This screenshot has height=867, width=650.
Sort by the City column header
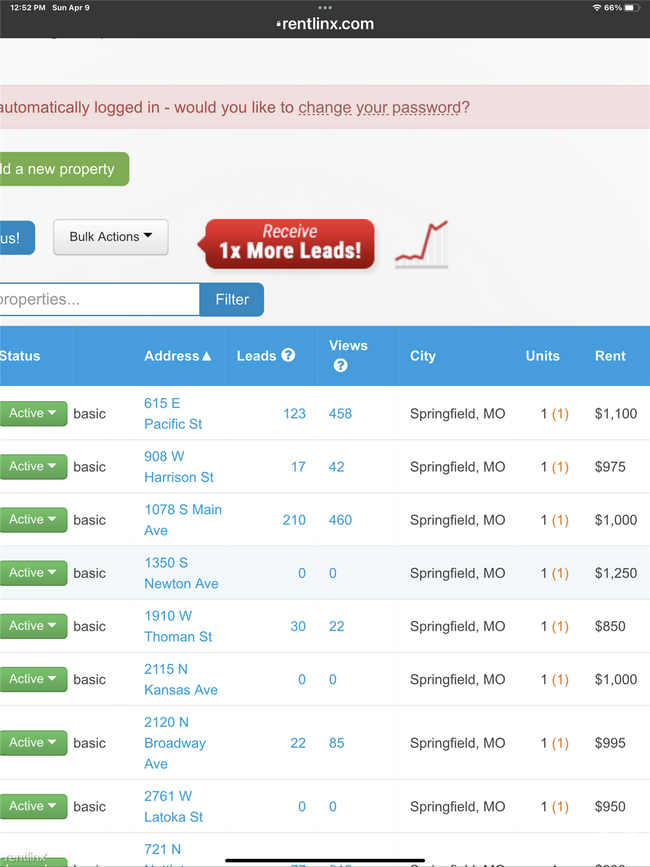[422, 356]
